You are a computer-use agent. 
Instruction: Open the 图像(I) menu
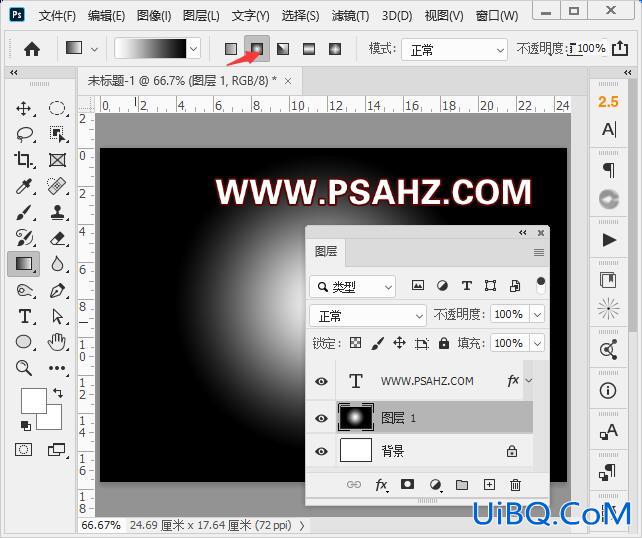click(154, 16)
